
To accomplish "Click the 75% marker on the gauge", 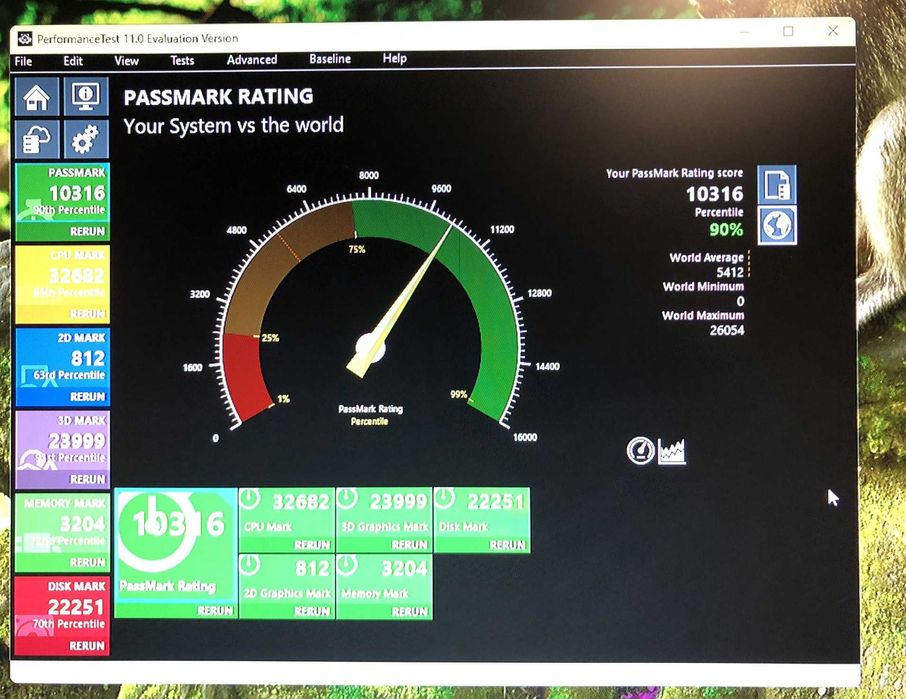I will [357, 249].
